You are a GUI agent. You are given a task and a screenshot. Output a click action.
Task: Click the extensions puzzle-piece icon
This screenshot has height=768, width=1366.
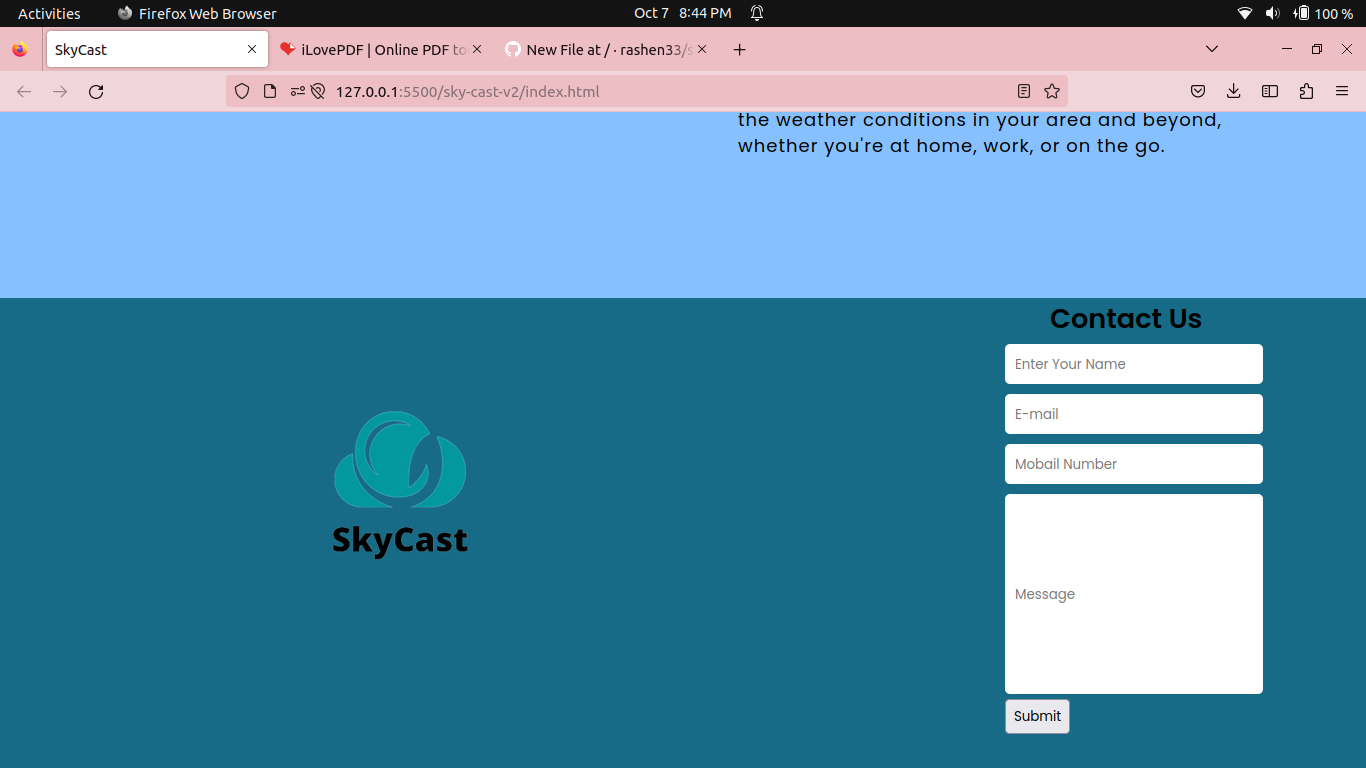[x=1306, y=91]
